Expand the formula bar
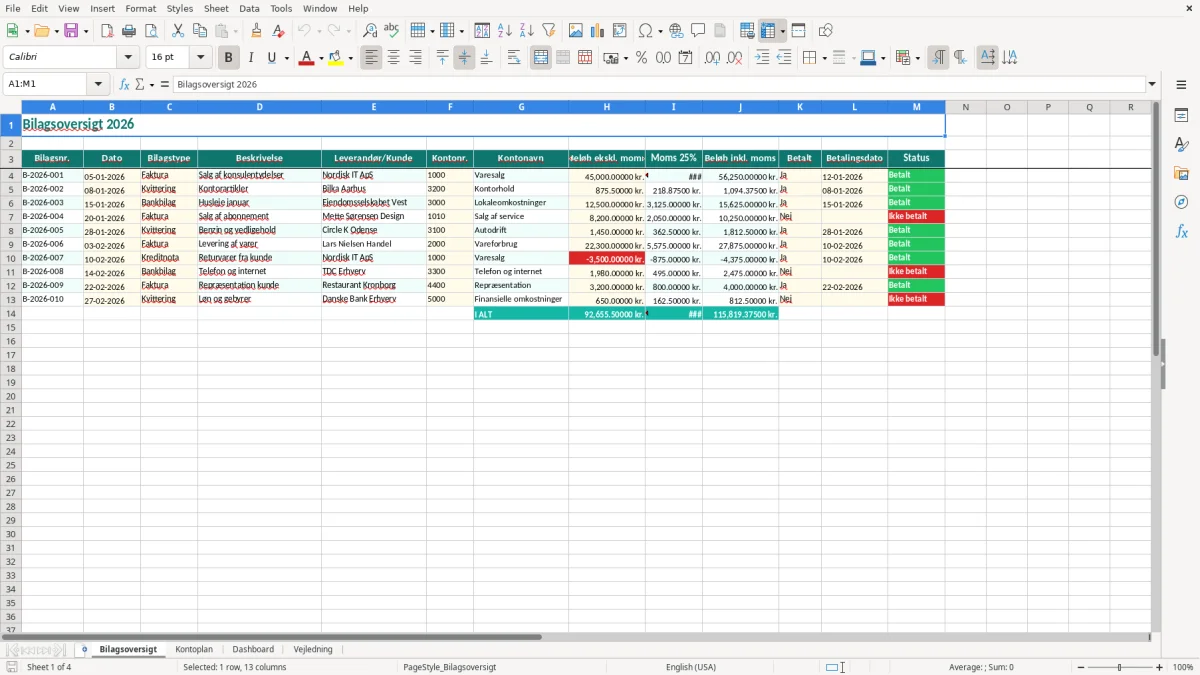The width and height of the screenshot is (1200, 675). [x=1152, y=85]
